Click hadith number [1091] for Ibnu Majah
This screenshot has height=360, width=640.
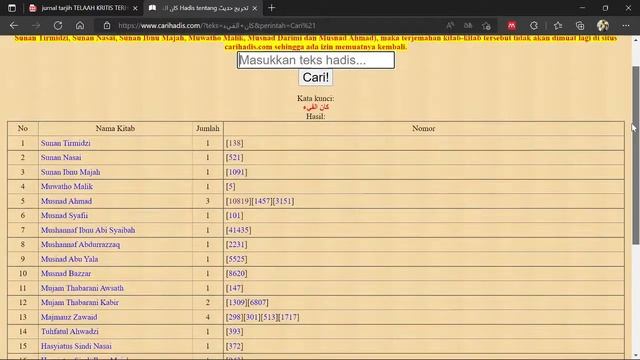236,172
